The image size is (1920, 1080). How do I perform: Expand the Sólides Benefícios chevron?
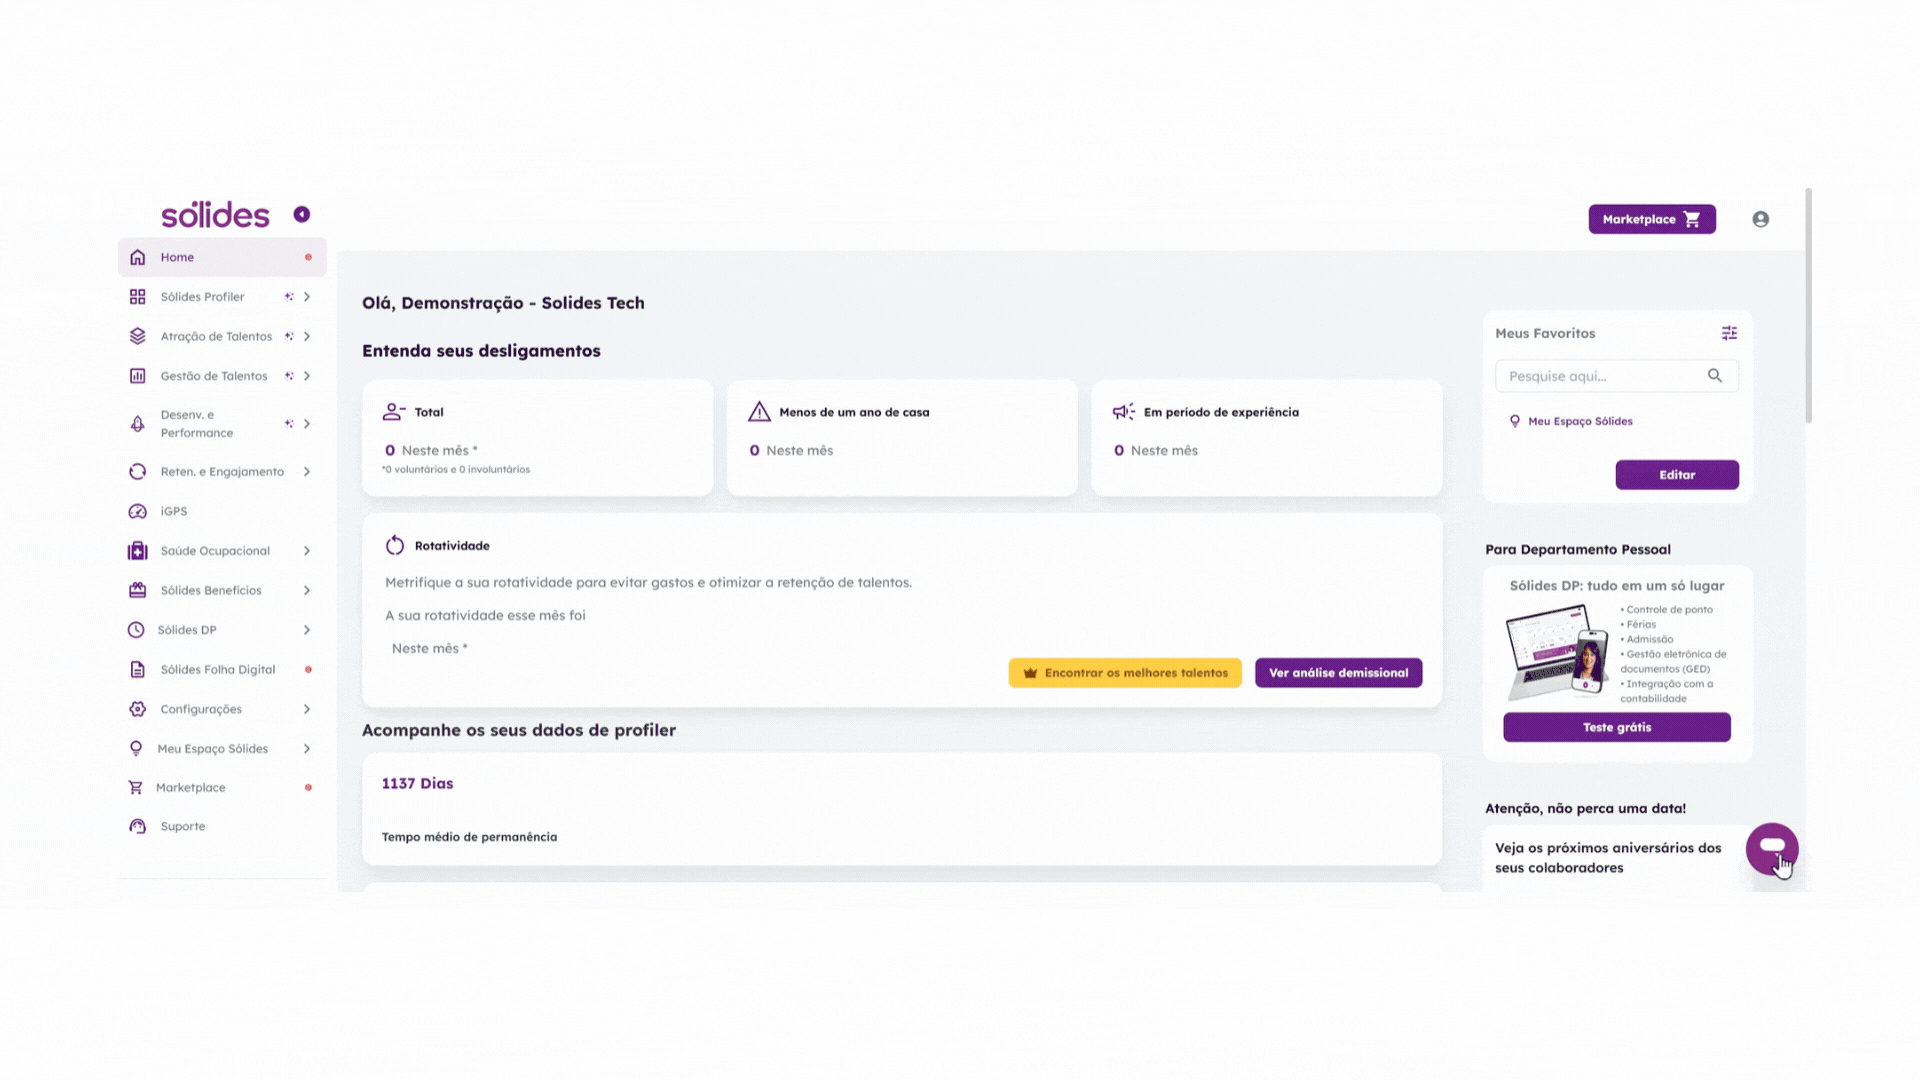pyautogui.click(x=307, y=590)
